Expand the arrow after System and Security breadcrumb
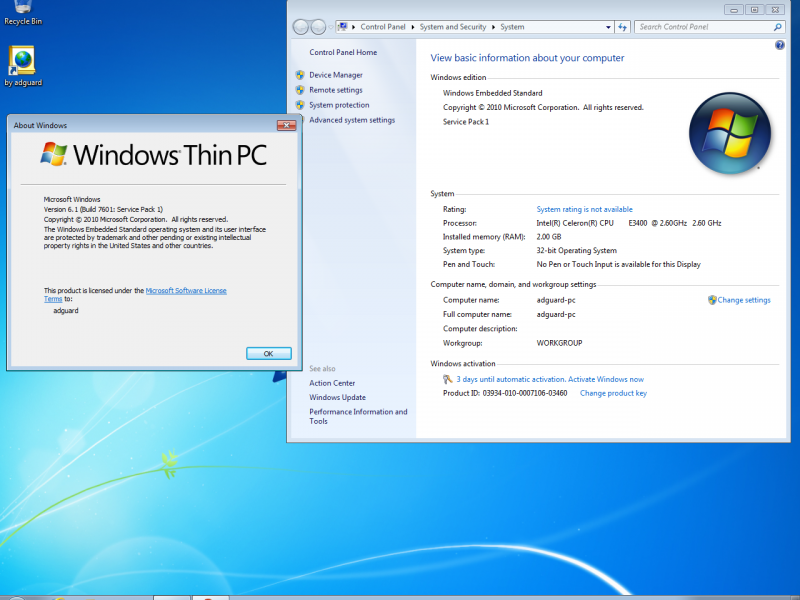 [493, 27]
